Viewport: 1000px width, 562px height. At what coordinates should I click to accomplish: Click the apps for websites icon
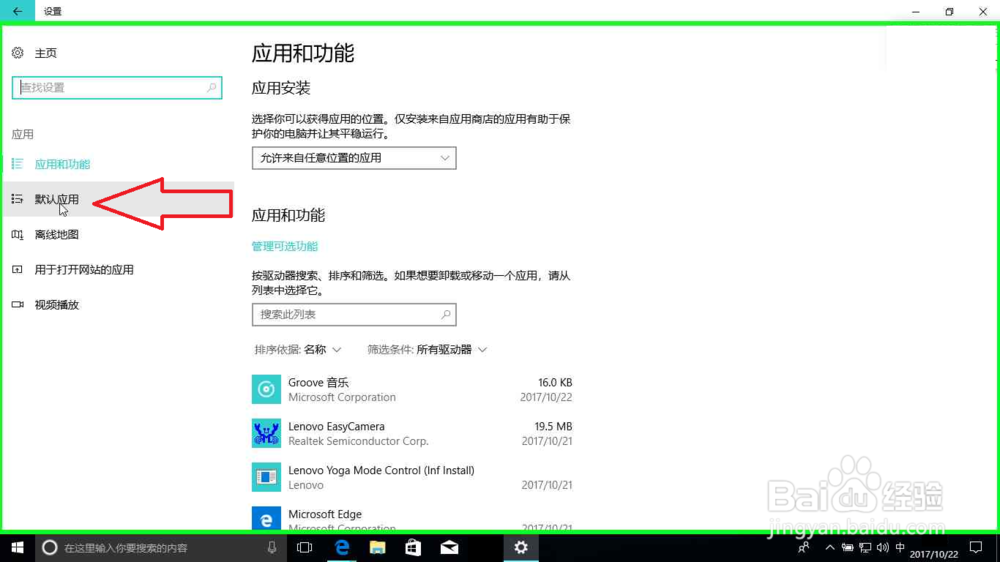click(x=17, y=270)
